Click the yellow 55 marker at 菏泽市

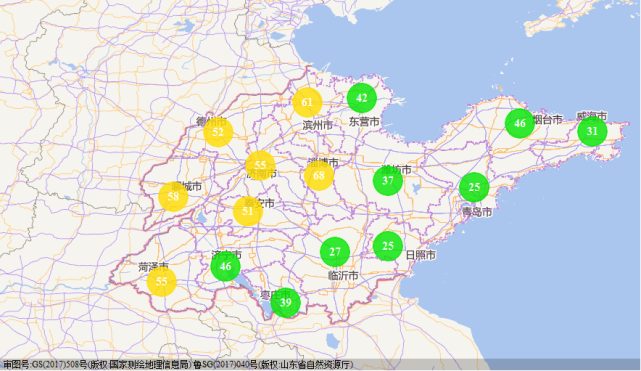coord(162,282)
